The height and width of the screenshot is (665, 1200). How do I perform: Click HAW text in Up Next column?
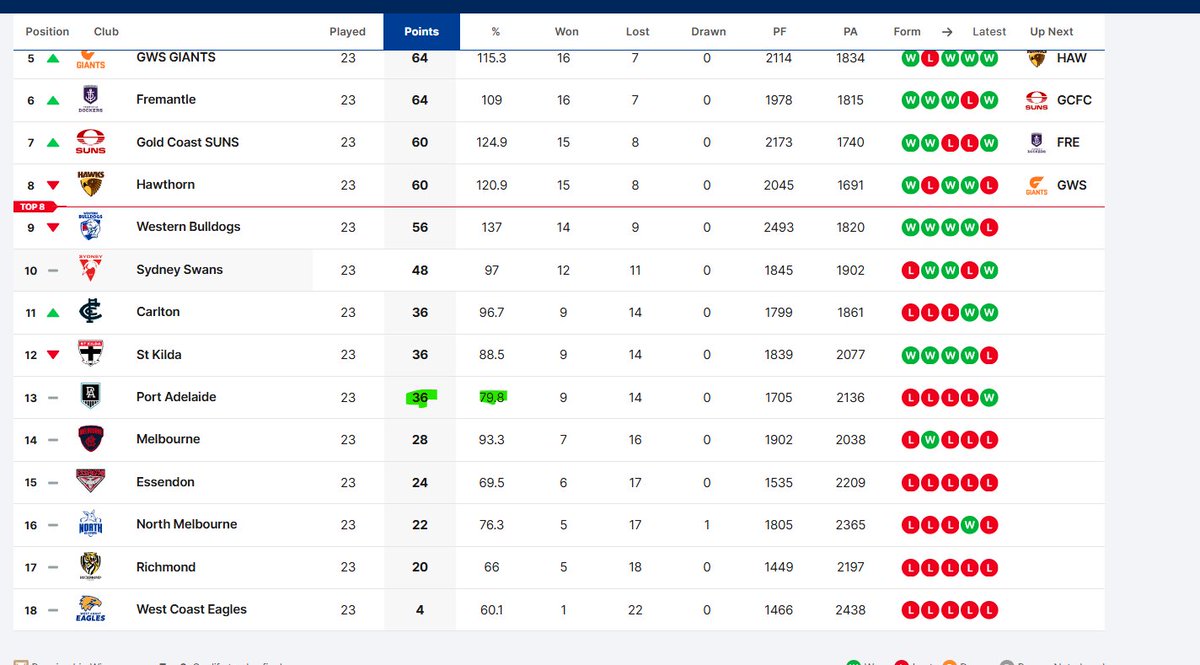pos(1072,58)
